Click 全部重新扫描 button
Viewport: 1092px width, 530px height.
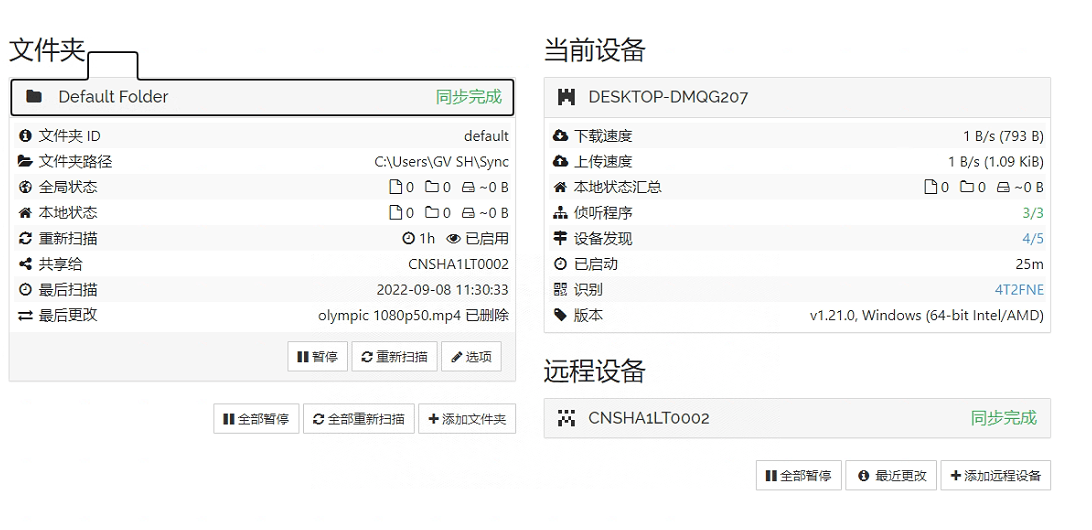click(359, 419)
